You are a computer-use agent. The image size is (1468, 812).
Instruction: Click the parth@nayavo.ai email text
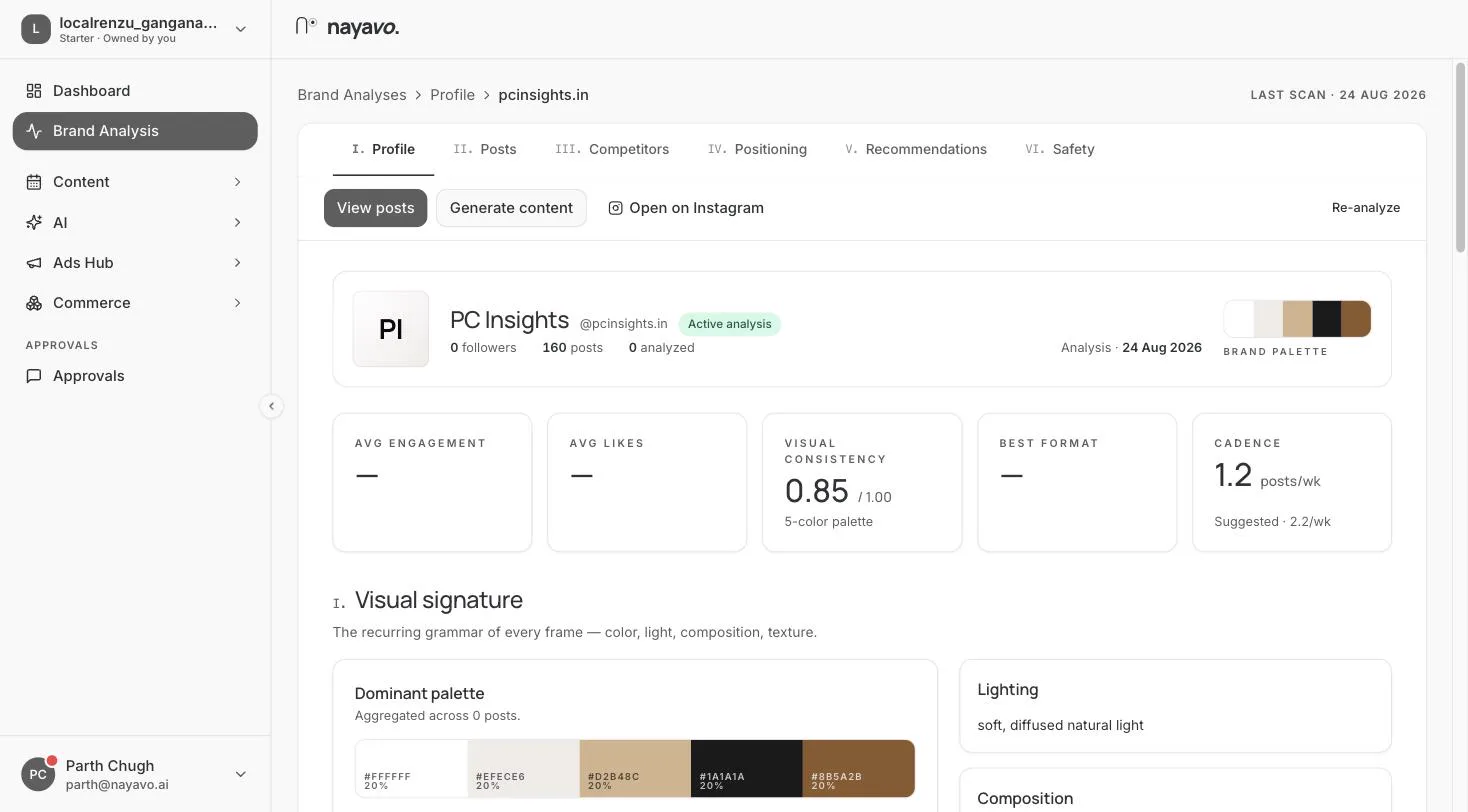point(117,785)
